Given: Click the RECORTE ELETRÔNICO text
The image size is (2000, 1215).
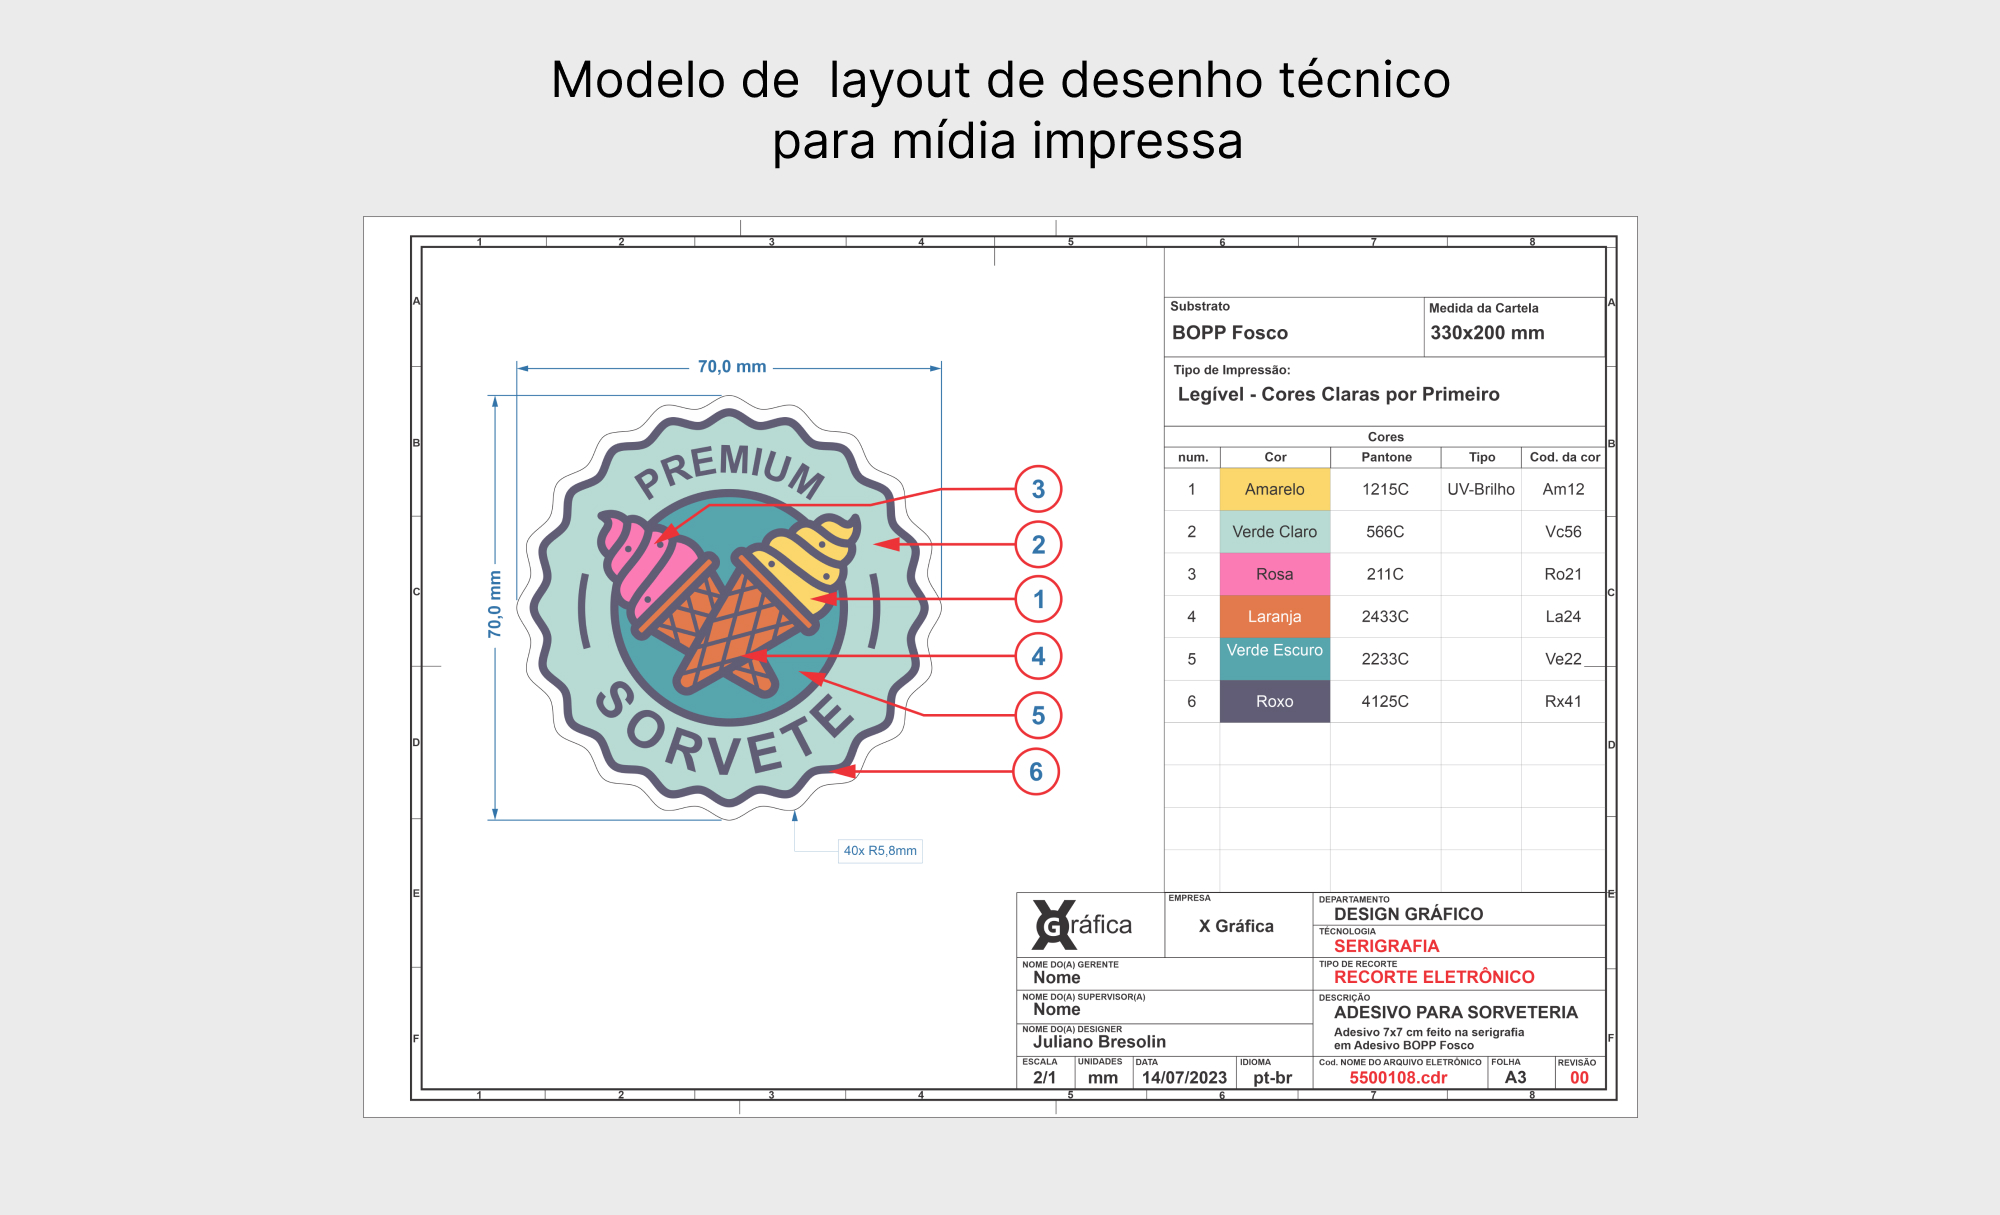Looking at the screenshot, I should [1433, 977].
